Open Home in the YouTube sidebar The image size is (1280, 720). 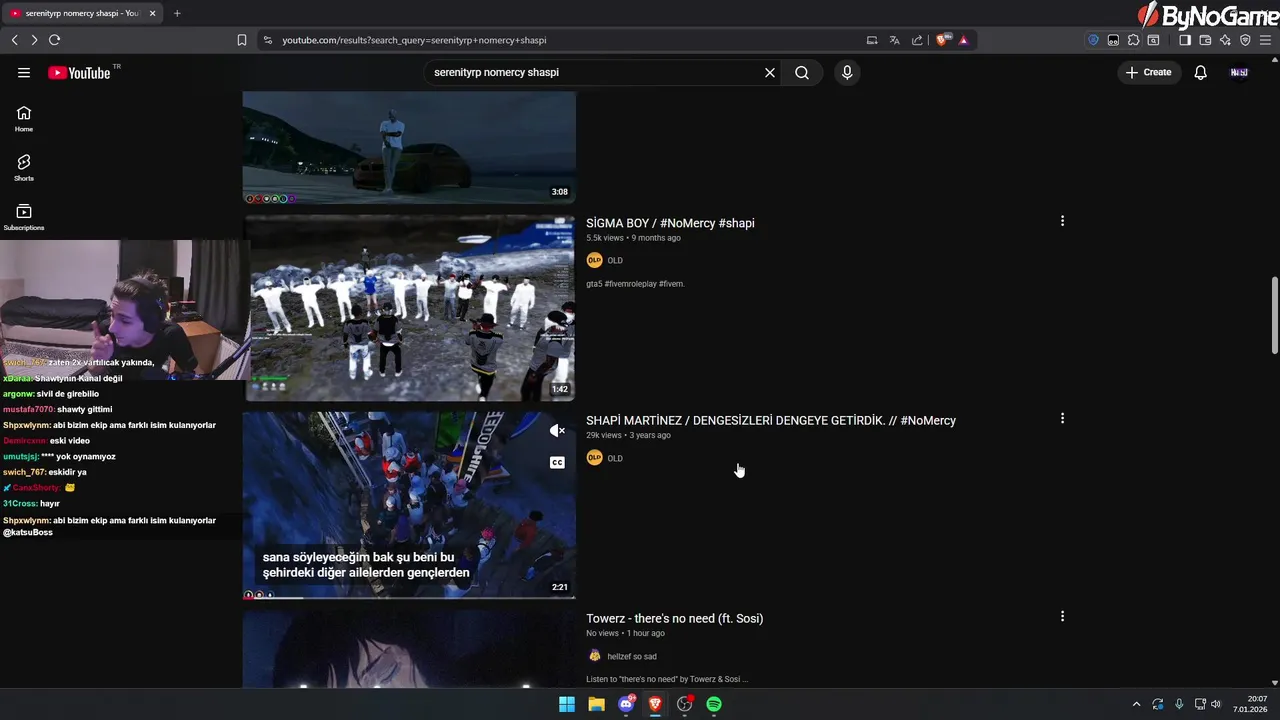pos(24,119)
